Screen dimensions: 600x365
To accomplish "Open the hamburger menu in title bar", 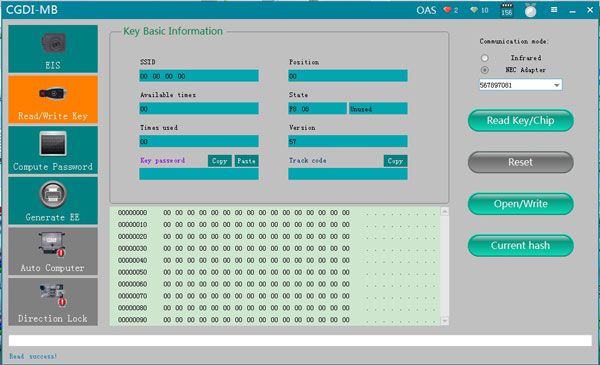I will pos(554,10).
